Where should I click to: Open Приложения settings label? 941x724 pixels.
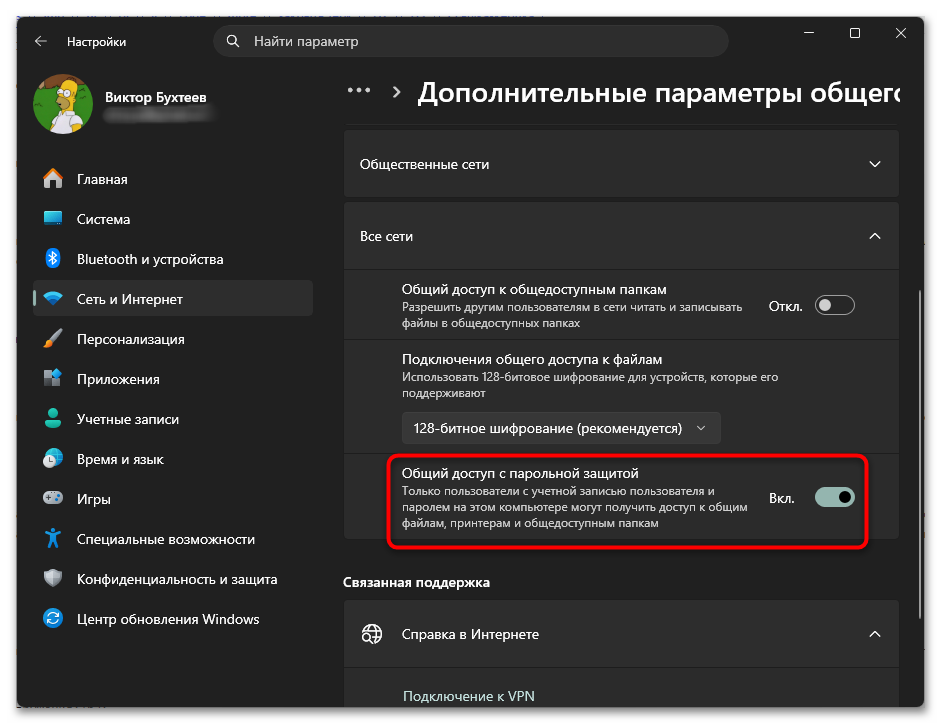[118, 379]
